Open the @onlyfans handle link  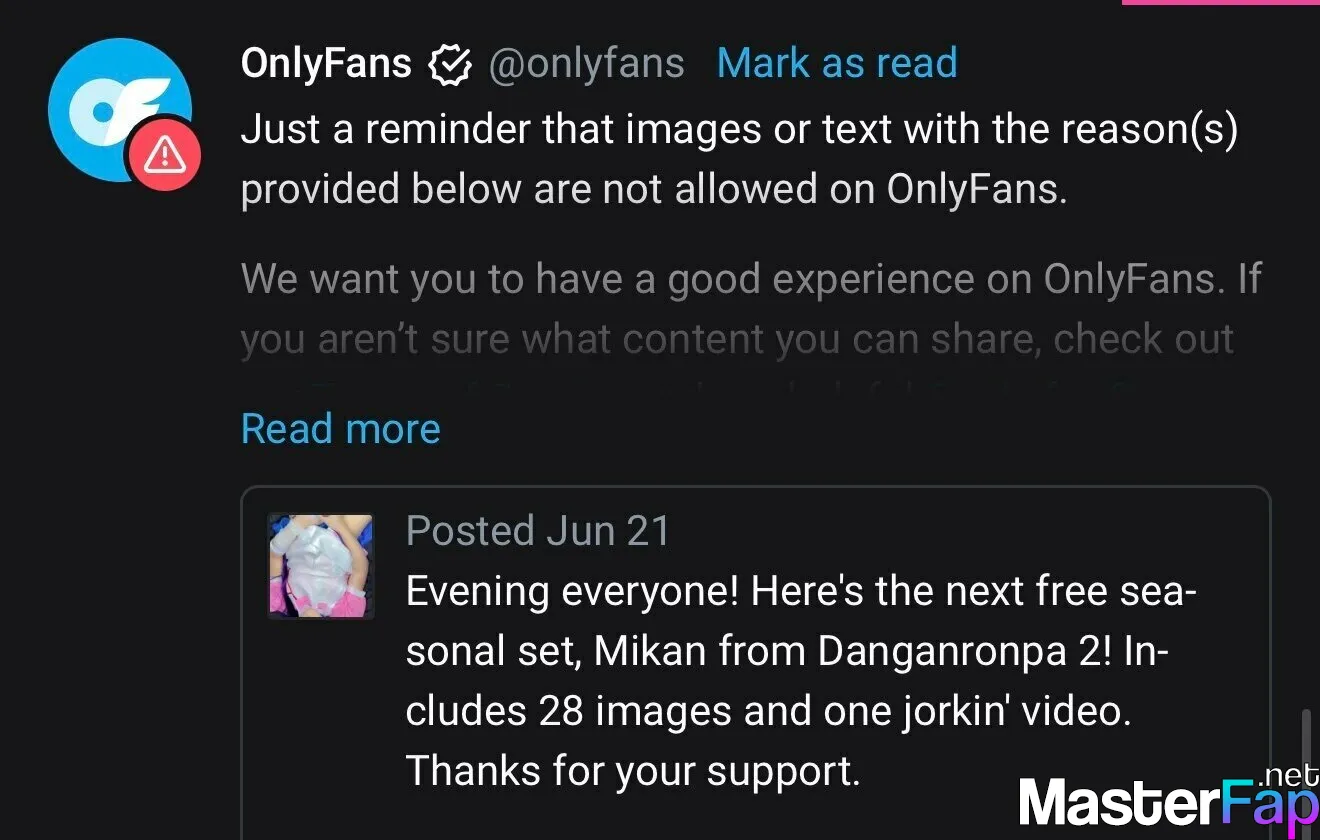[586, 63]
